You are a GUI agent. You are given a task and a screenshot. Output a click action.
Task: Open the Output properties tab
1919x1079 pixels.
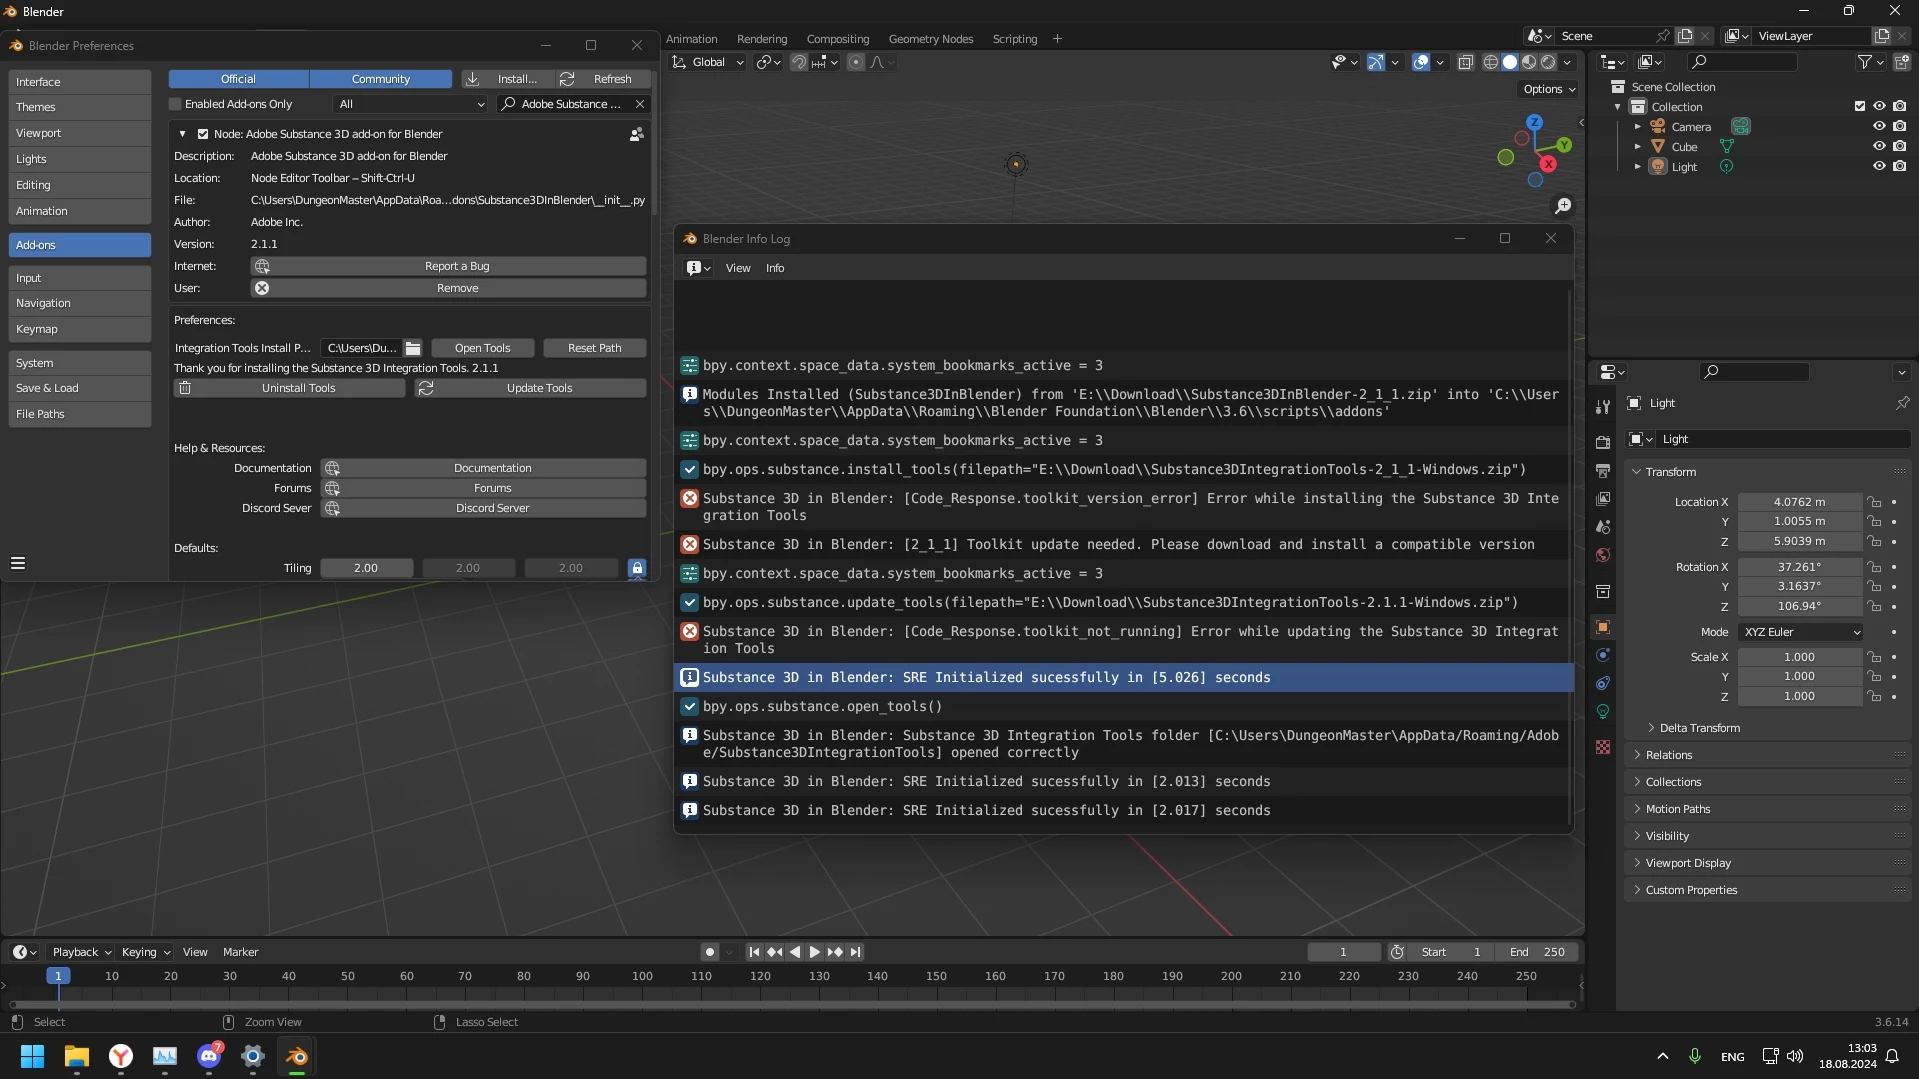(x=1603, y=470)
